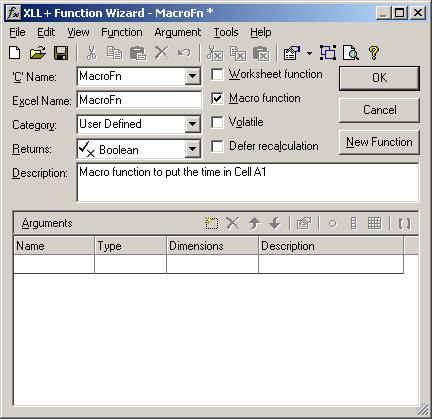Image resolution: width=432 pixels, height=419 pixels.
Task: Open a file with the folder icon
Action: click(x=38, y=53)
